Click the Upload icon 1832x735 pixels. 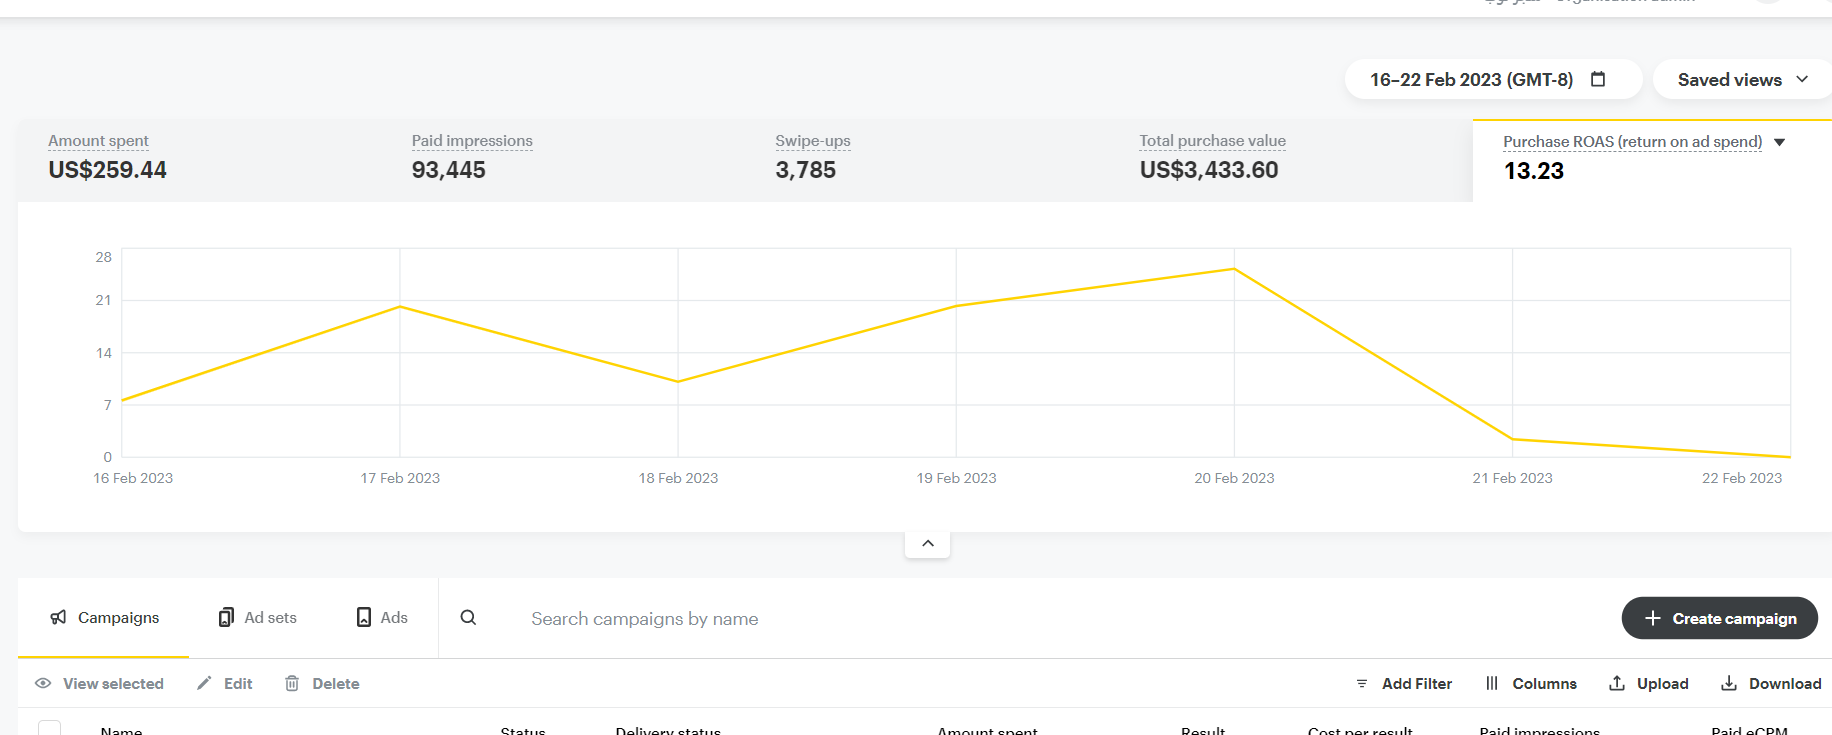(x=1617, y=683)
